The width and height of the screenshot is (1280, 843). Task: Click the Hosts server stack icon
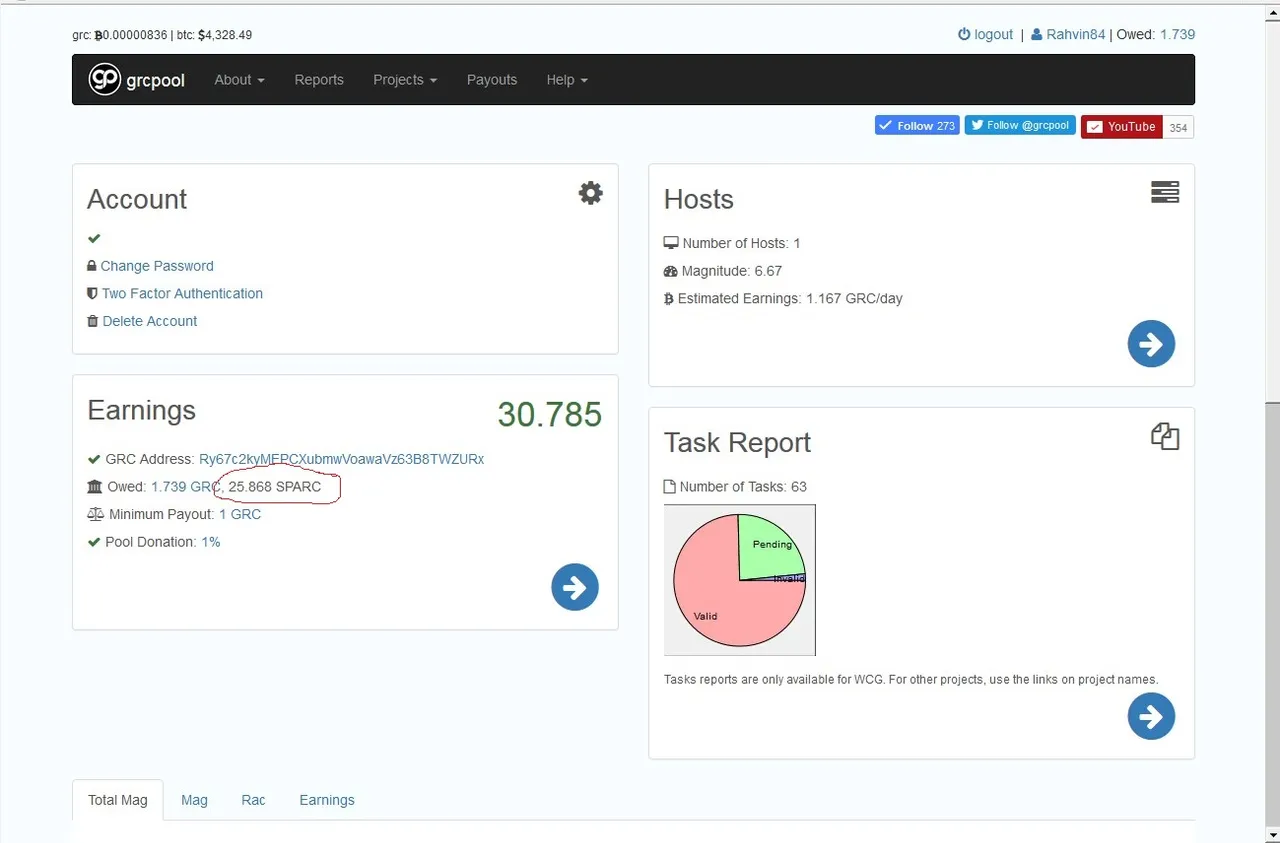pos(1165,192)
